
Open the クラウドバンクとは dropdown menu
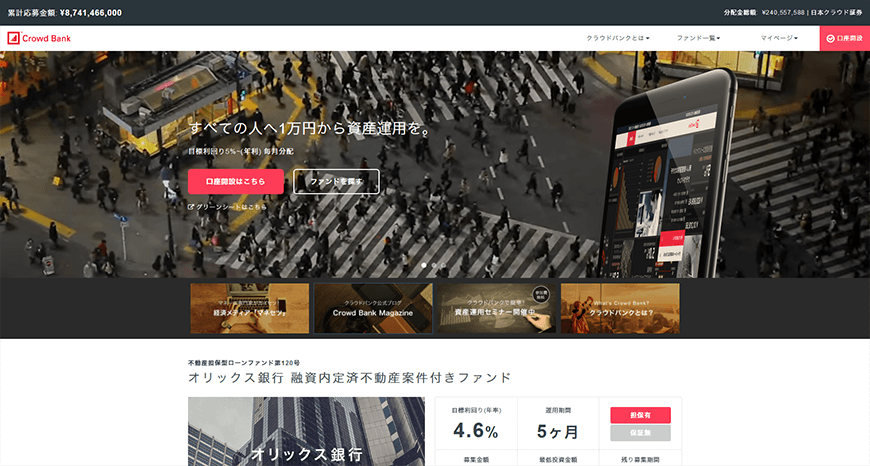click(x=618, y=38)
